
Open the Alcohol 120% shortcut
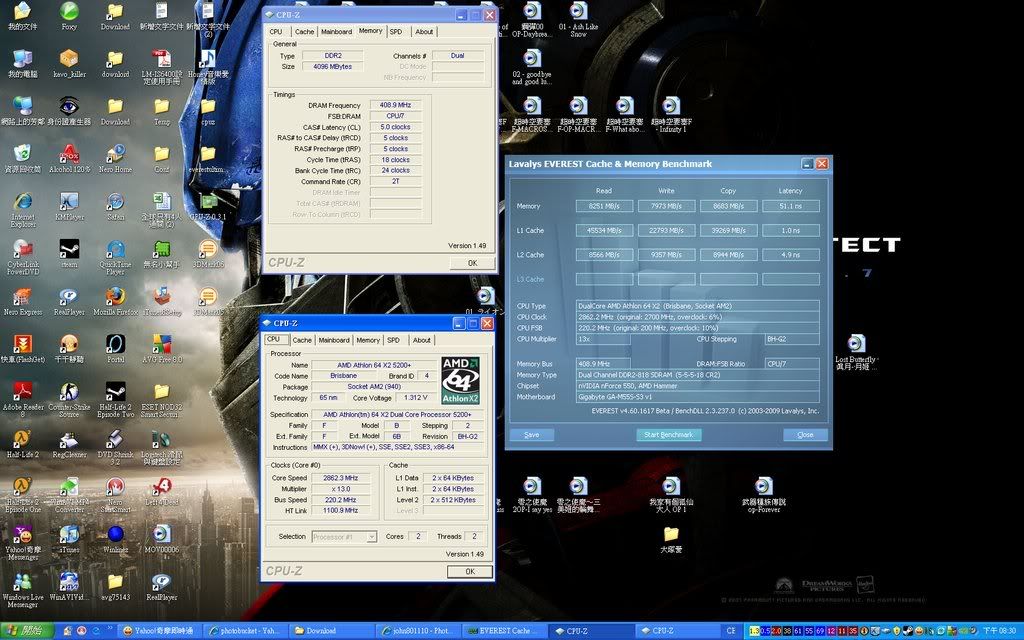click(x=69, y=159)
